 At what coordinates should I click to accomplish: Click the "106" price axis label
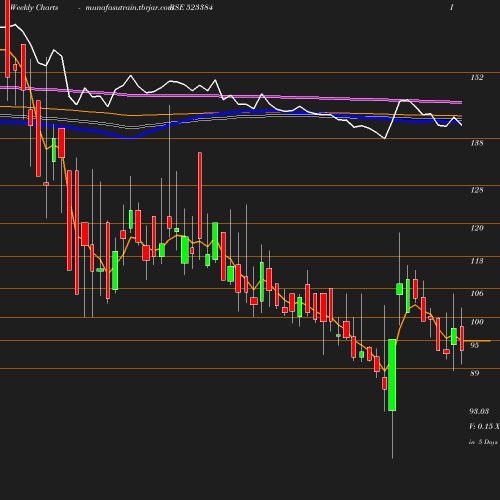click(x=477, y=293)
